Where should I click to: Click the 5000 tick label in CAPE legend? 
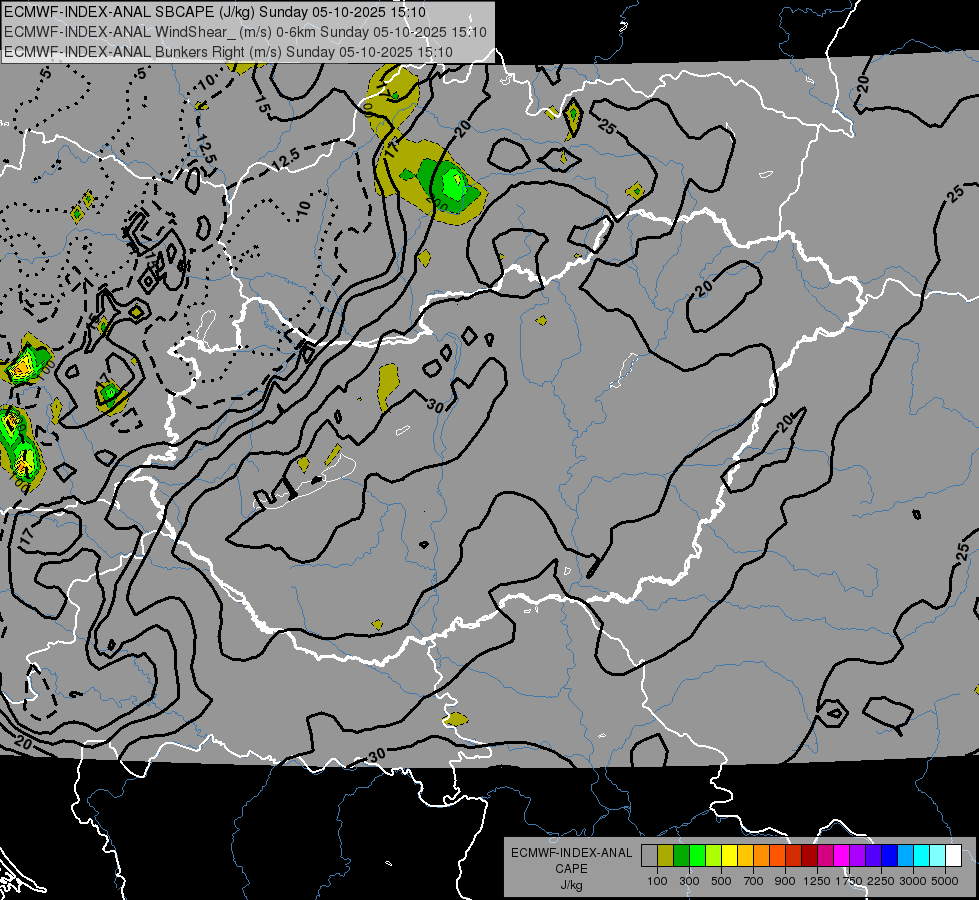945,881
